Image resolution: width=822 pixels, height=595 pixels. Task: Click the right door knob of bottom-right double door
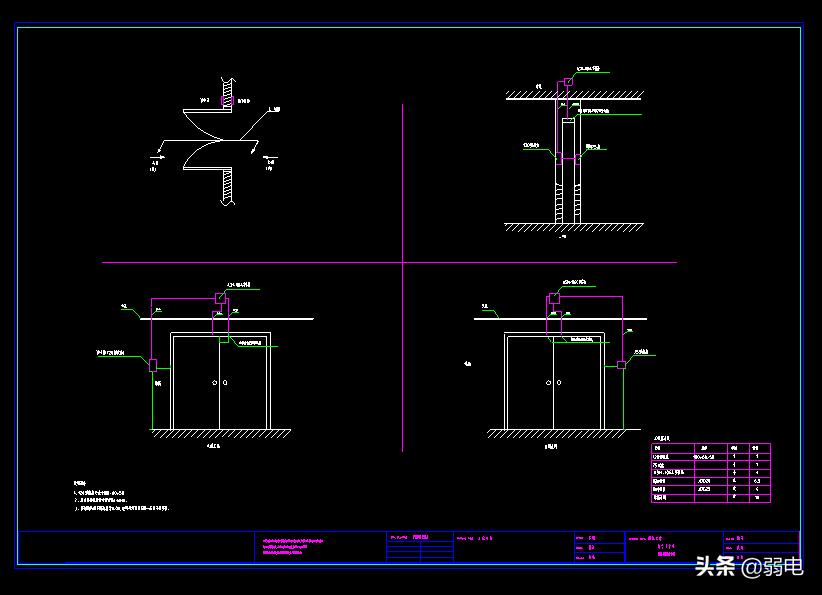[558, 383]
